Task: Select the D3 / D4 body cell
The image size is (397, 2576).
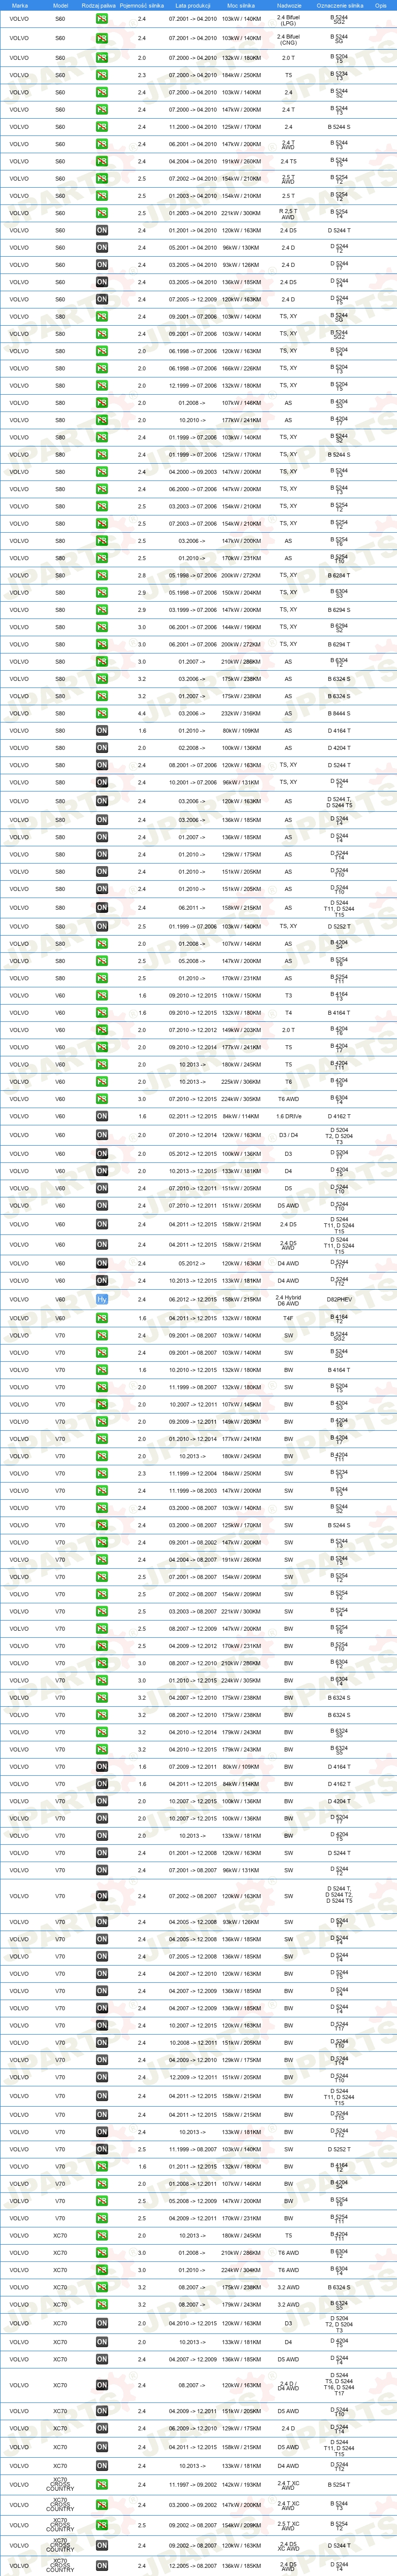Action: click(x=288, y=1135)
